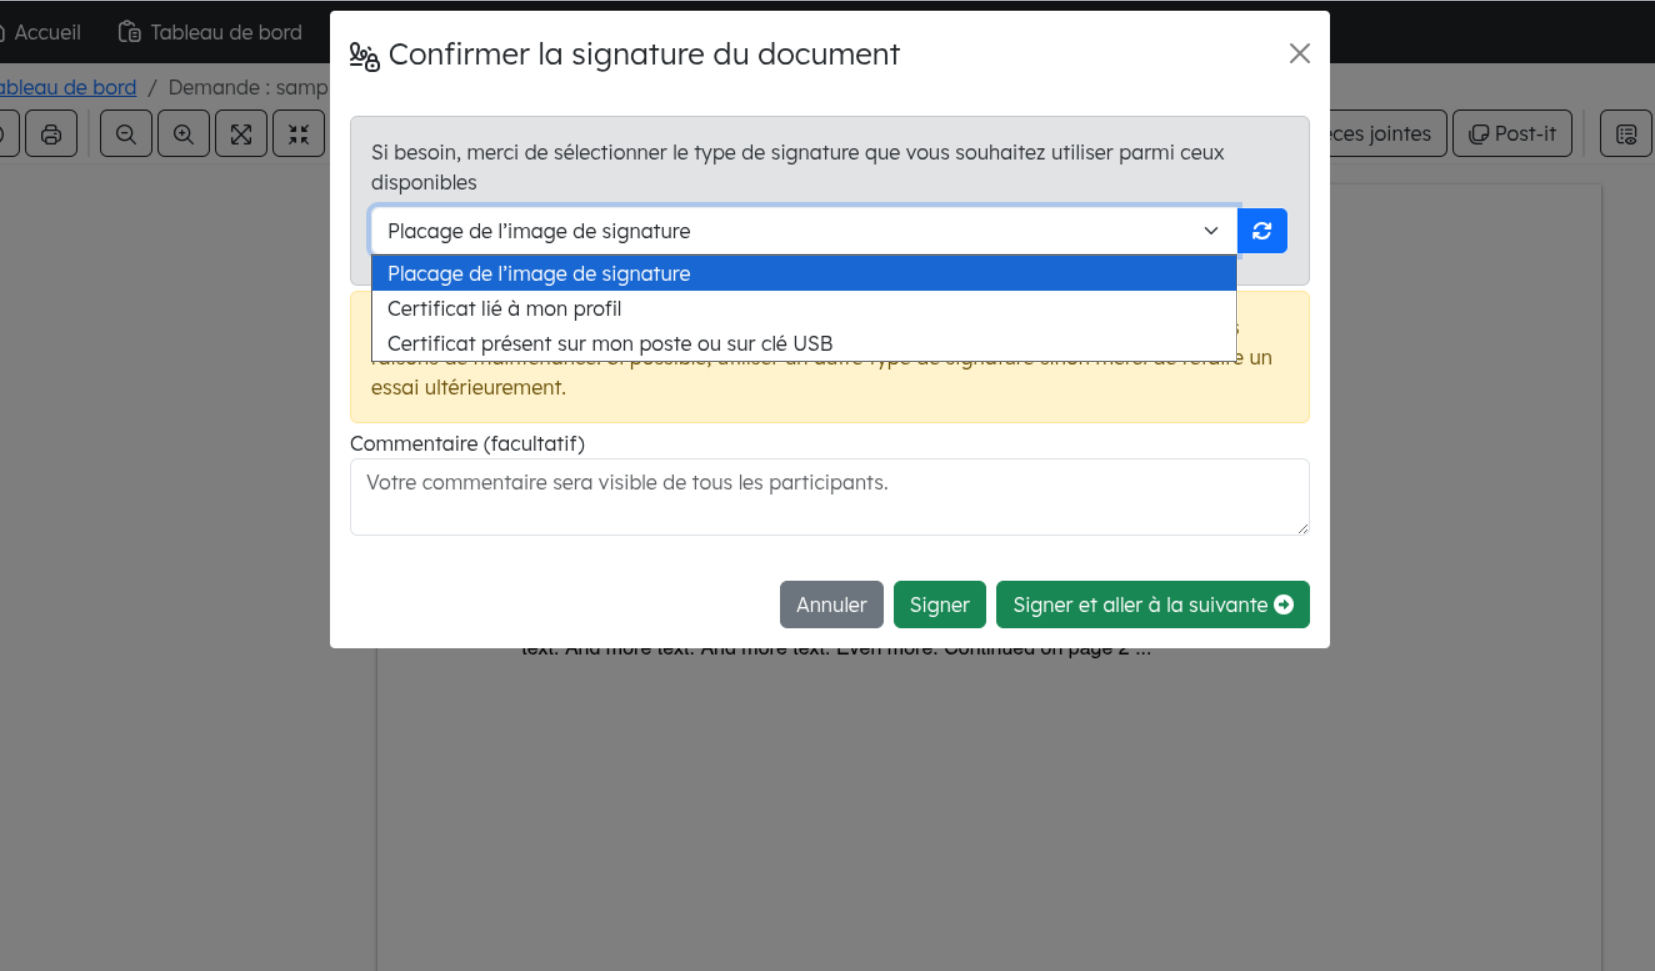Close the signature confirmation dialog
This screenshot has height=971, width=1655.
1299,54
